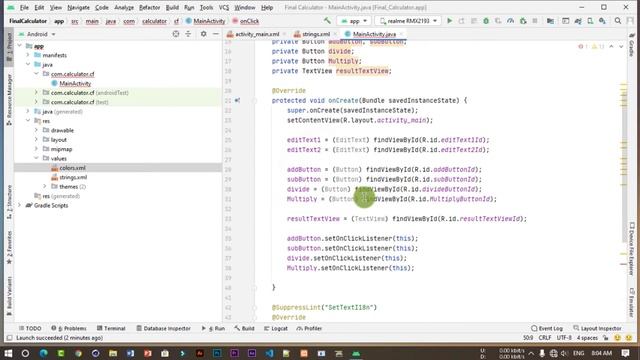
Task: Open the Terminal tool window
Action: tap(111, 328)
